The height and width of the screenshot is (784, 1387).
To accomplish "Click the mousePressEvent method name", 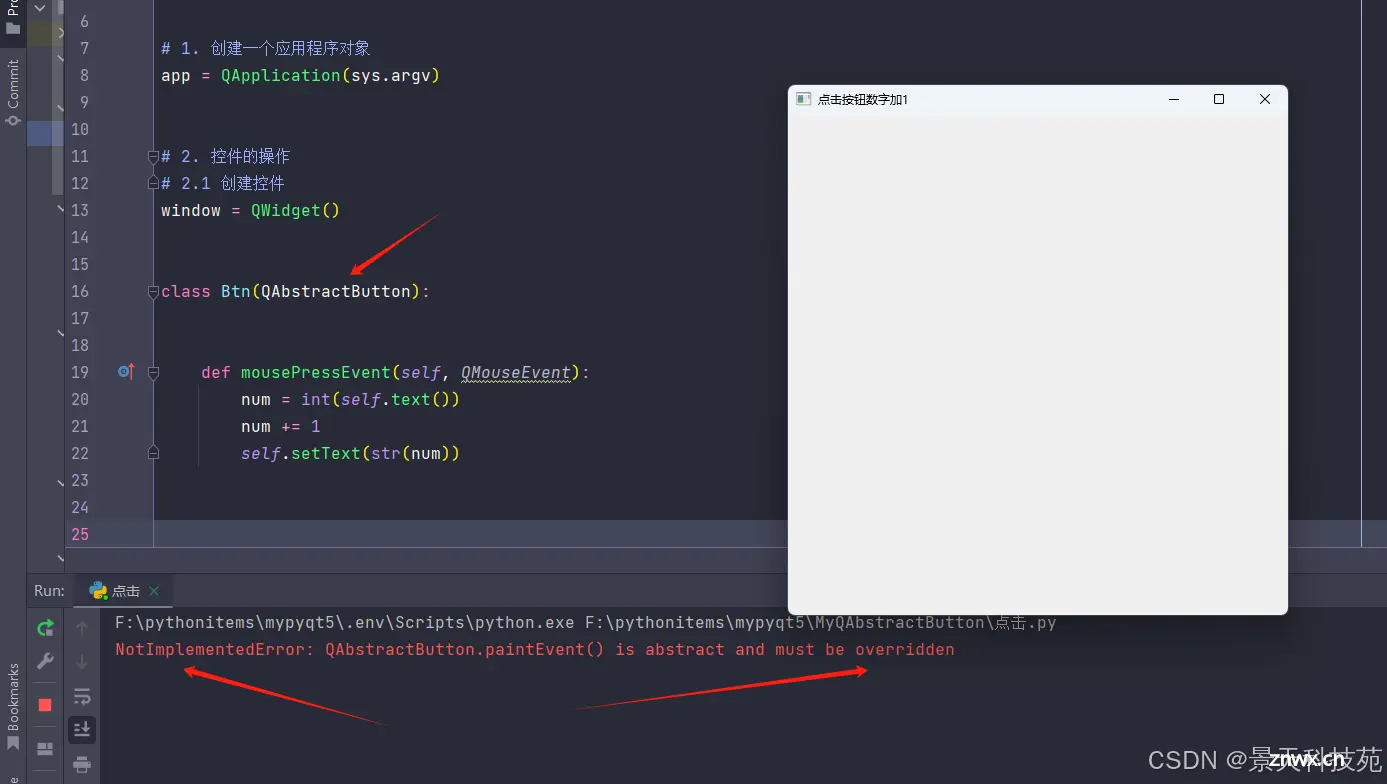I will coord(316,372).
